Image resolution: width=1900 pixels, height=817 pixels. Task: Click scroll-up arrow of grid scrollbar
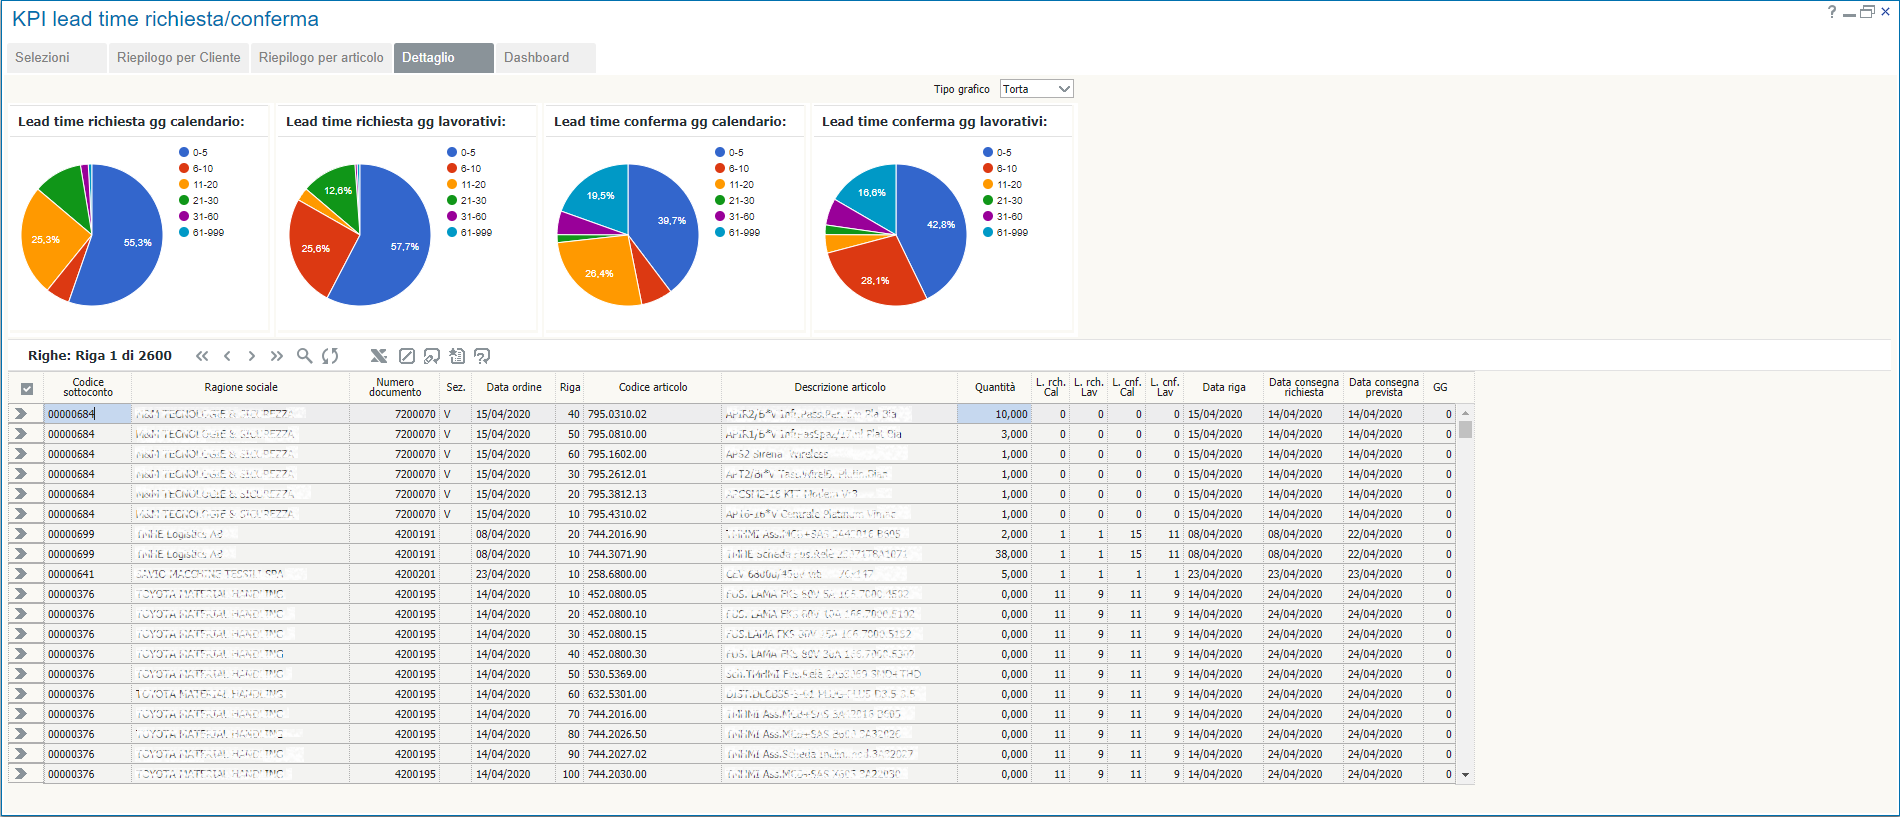tap(1465, 413)
